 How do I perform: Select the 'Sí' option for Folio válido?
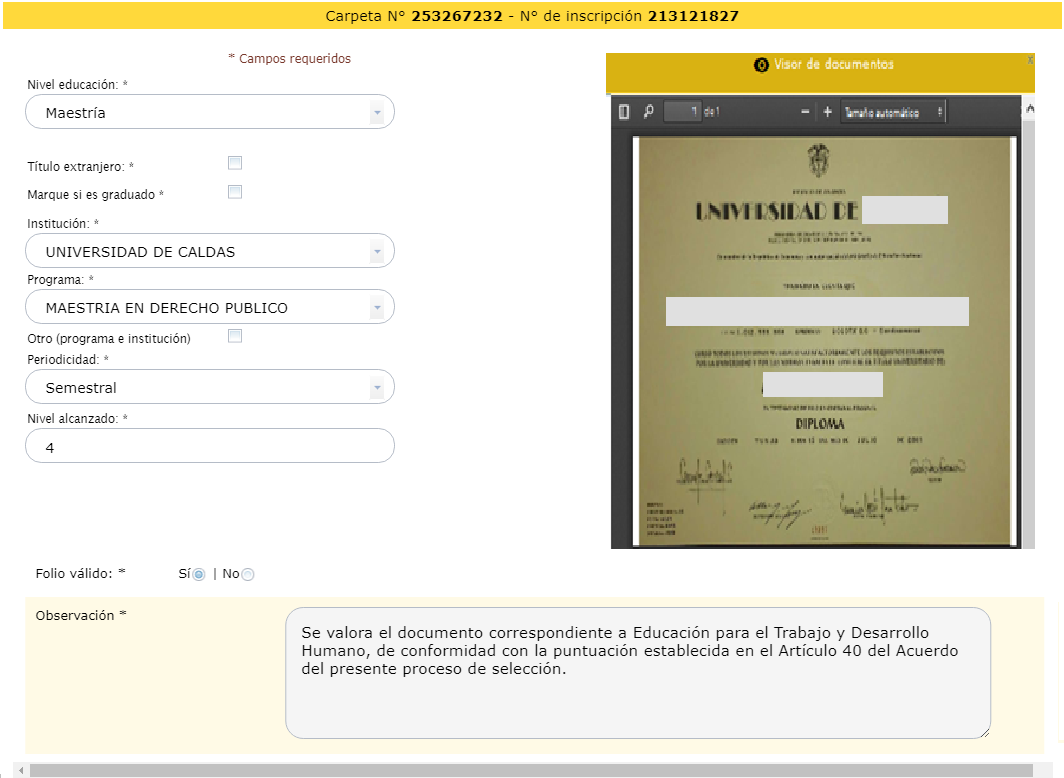199,575
